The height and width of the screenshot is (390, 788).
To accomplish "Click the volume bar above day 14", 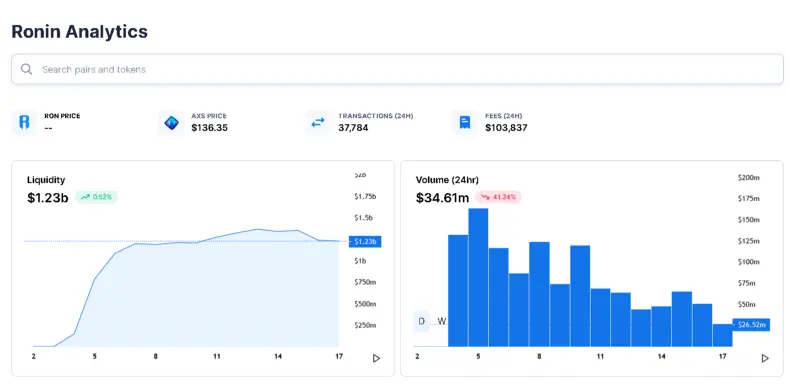I will click(x=661, y=326).
